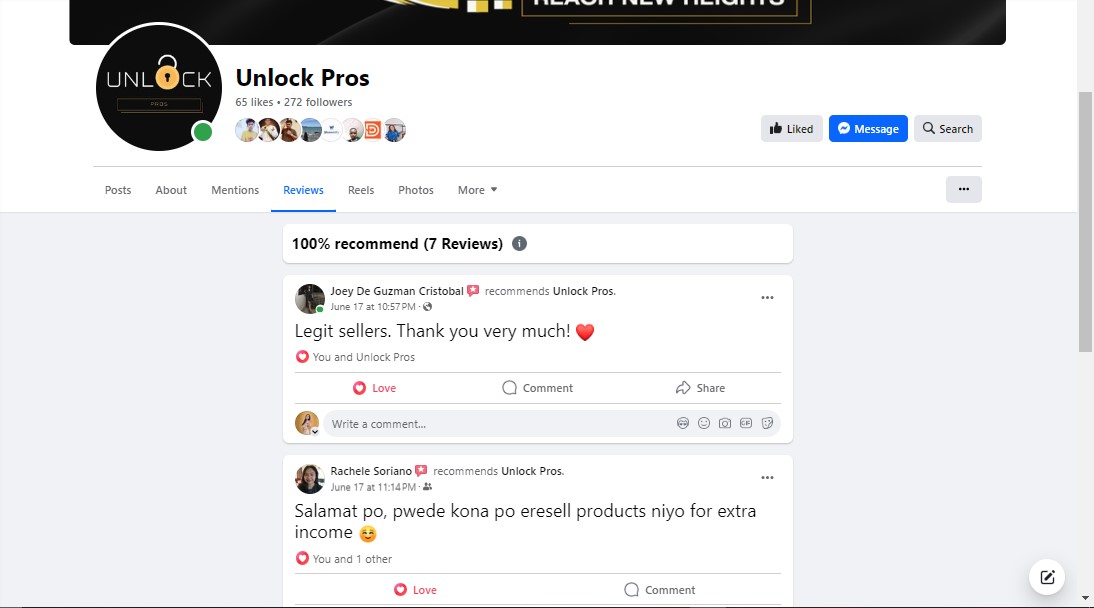
Task: Switch to the Photos tab
Action: (x=416, y=190)
